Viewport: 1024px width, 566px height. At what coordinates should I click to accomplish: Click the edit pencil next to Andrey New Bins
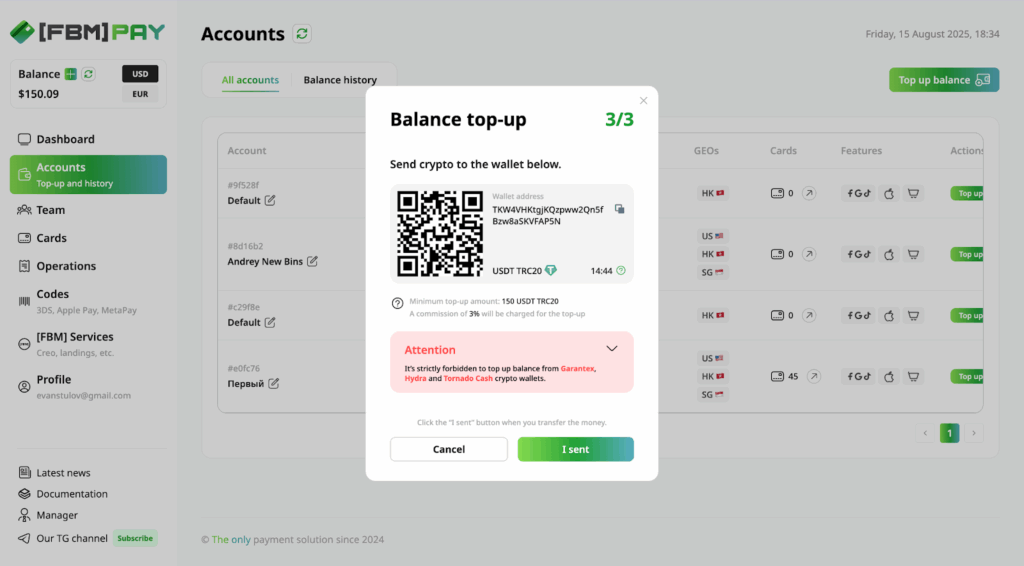point(312,261)
